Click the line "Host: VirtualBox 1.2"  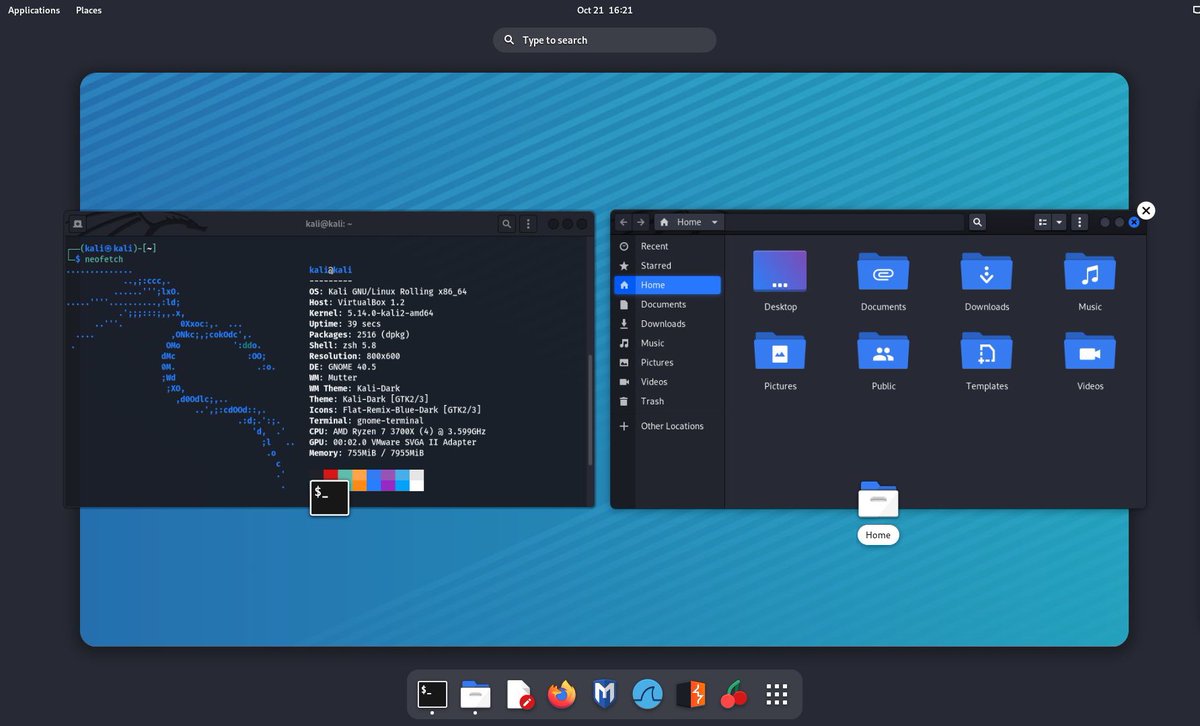point(357,302)
